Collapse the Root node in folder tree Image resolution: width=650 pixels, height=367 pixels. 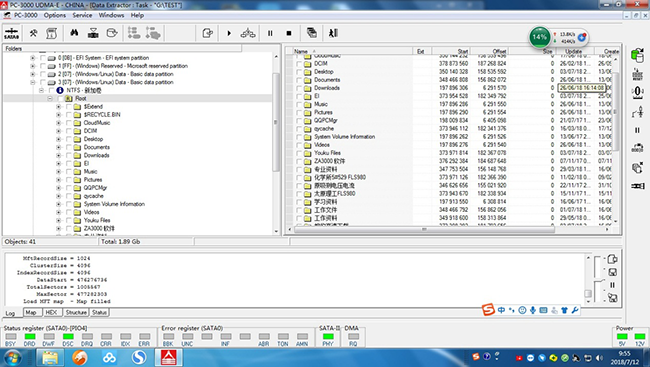50,99
